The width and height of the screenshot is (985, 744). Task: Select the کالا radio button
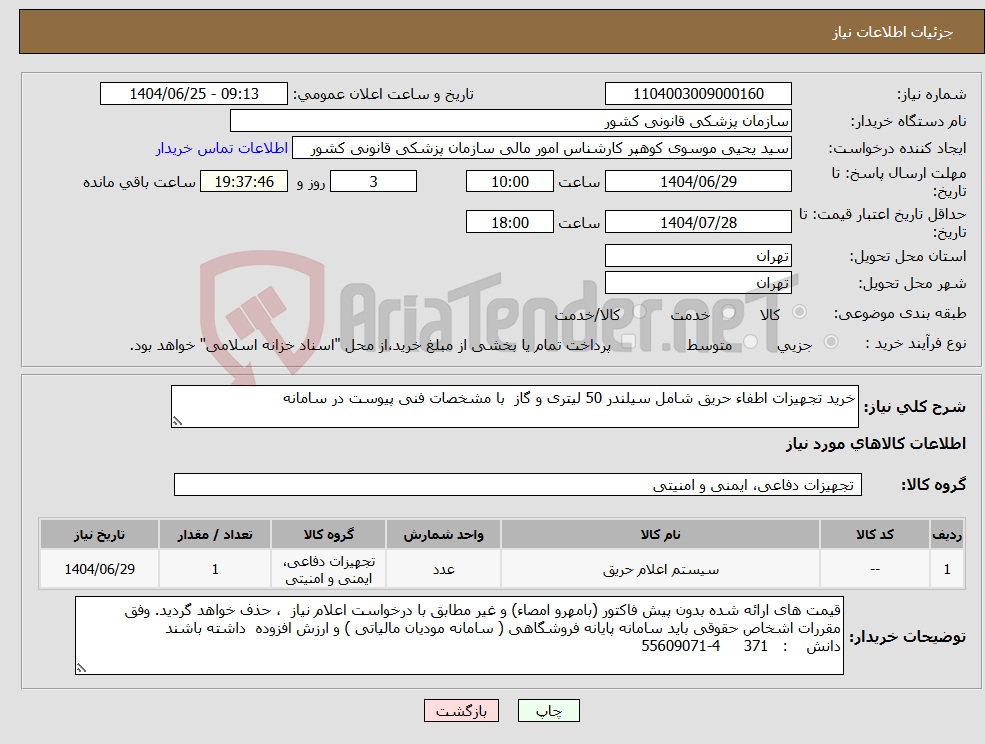pos(797,312)
